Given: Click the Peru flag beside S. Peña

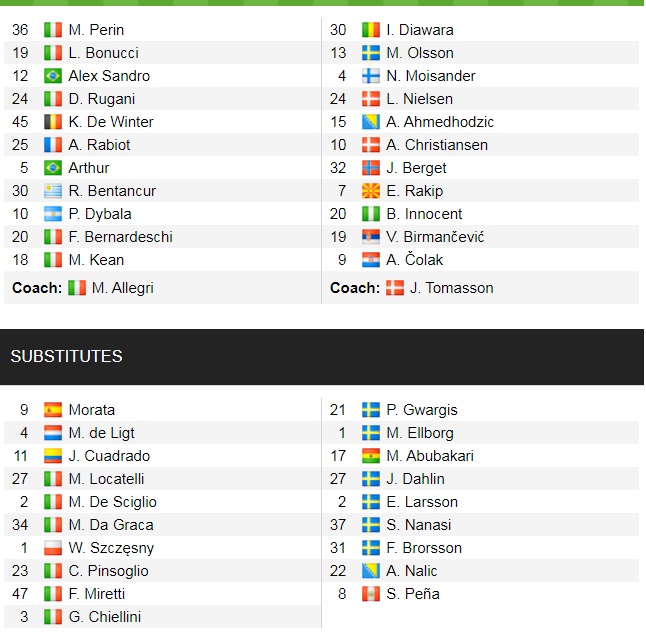Looking at the screenshot, I should coord(371,594).
